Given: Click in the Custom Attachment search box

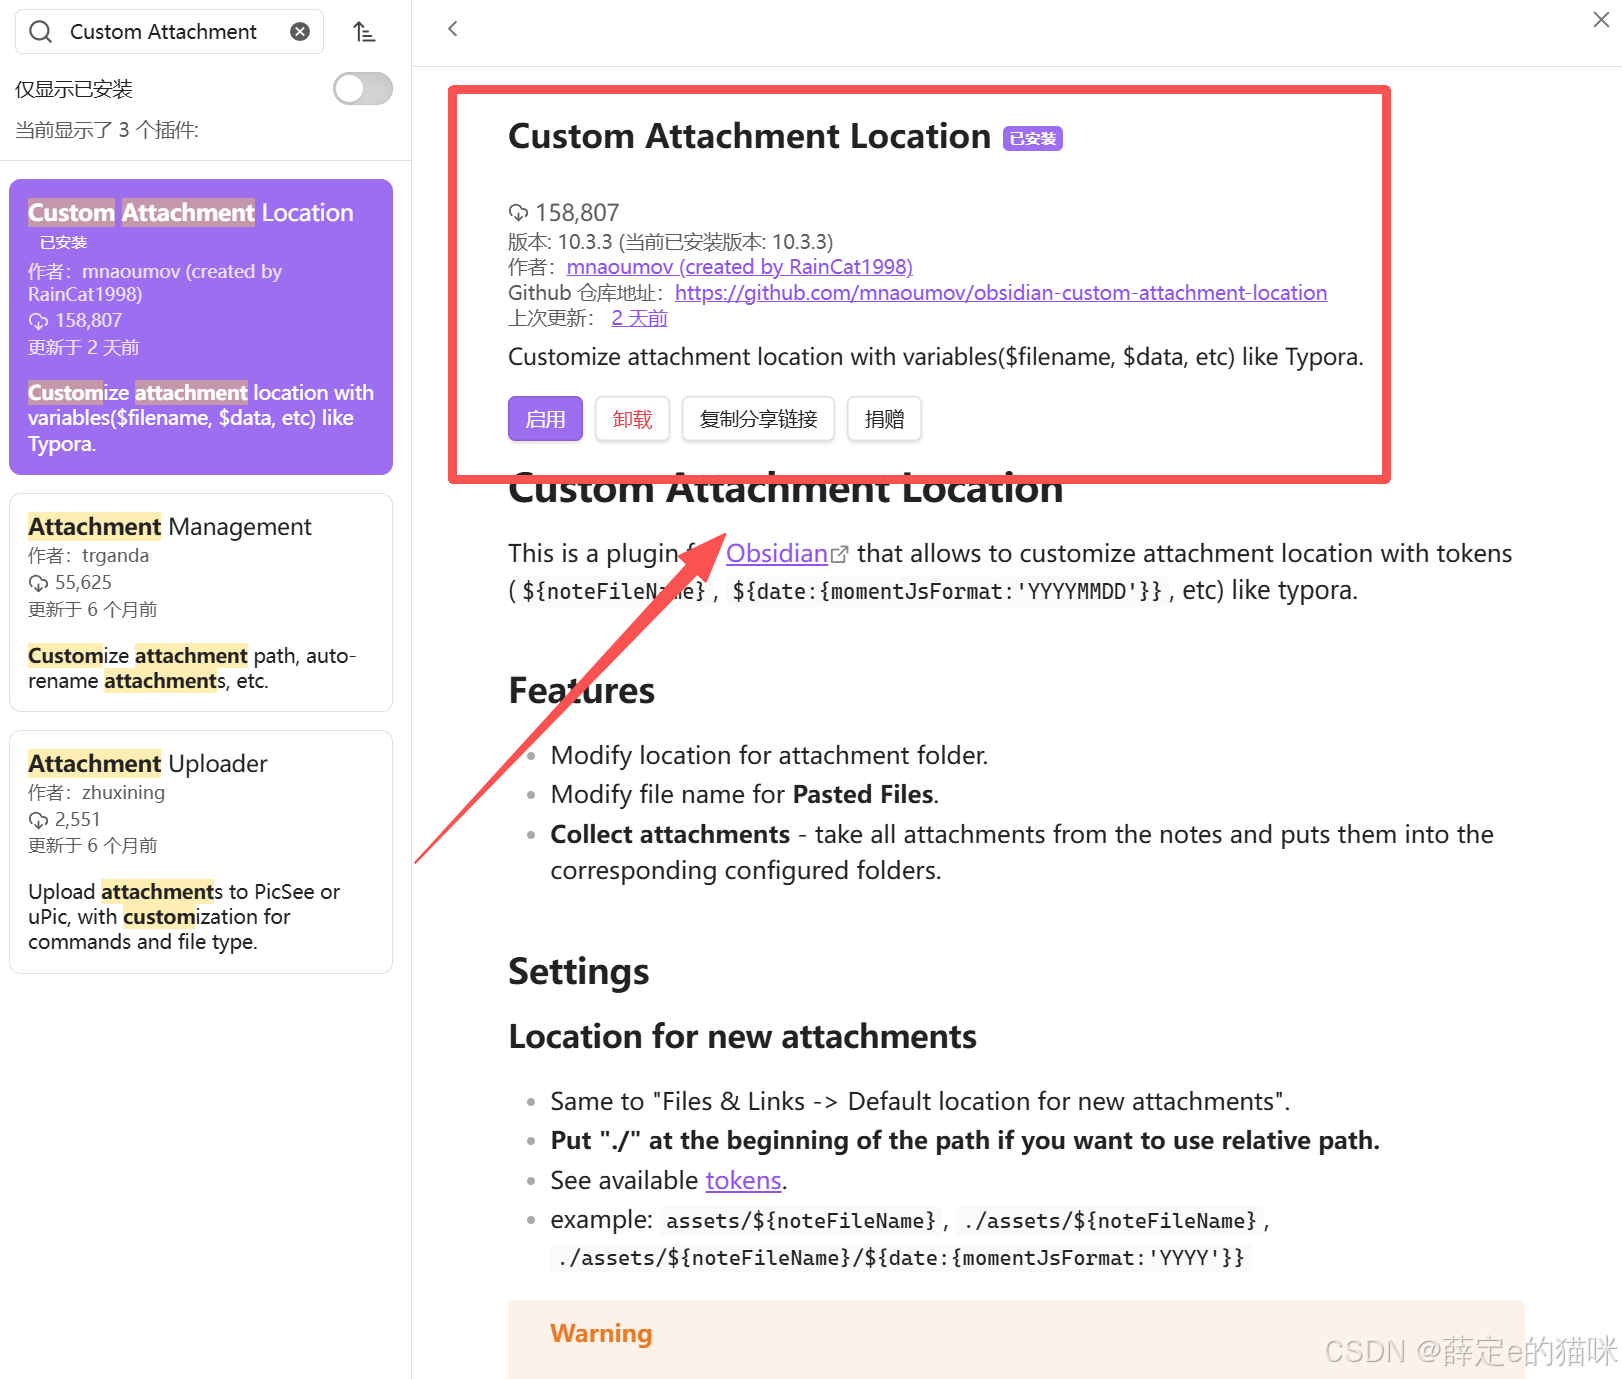Looking at the screenshot, I should pyautogui.click(x=170, y=32).
